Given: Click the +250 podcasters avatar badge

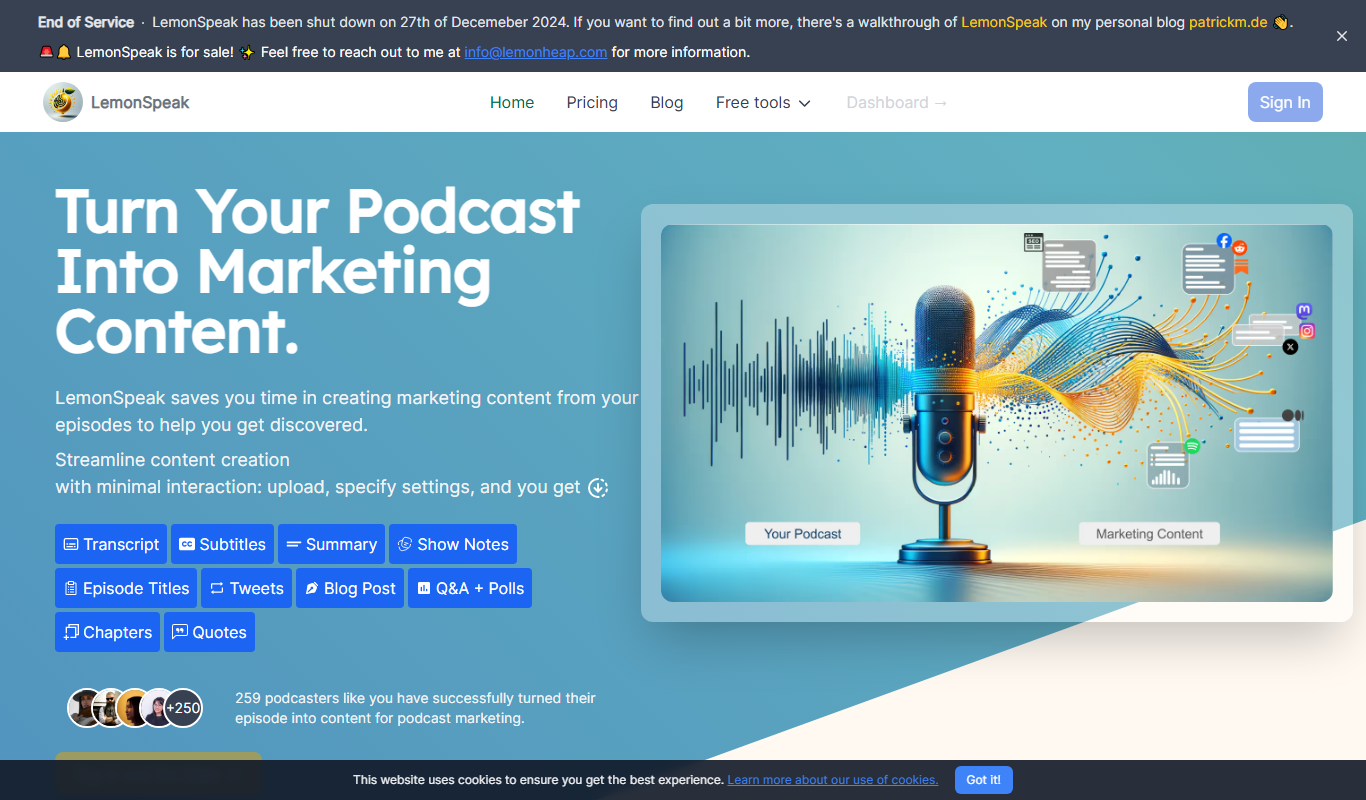Looking at the screenshot, I should (183, 708).
